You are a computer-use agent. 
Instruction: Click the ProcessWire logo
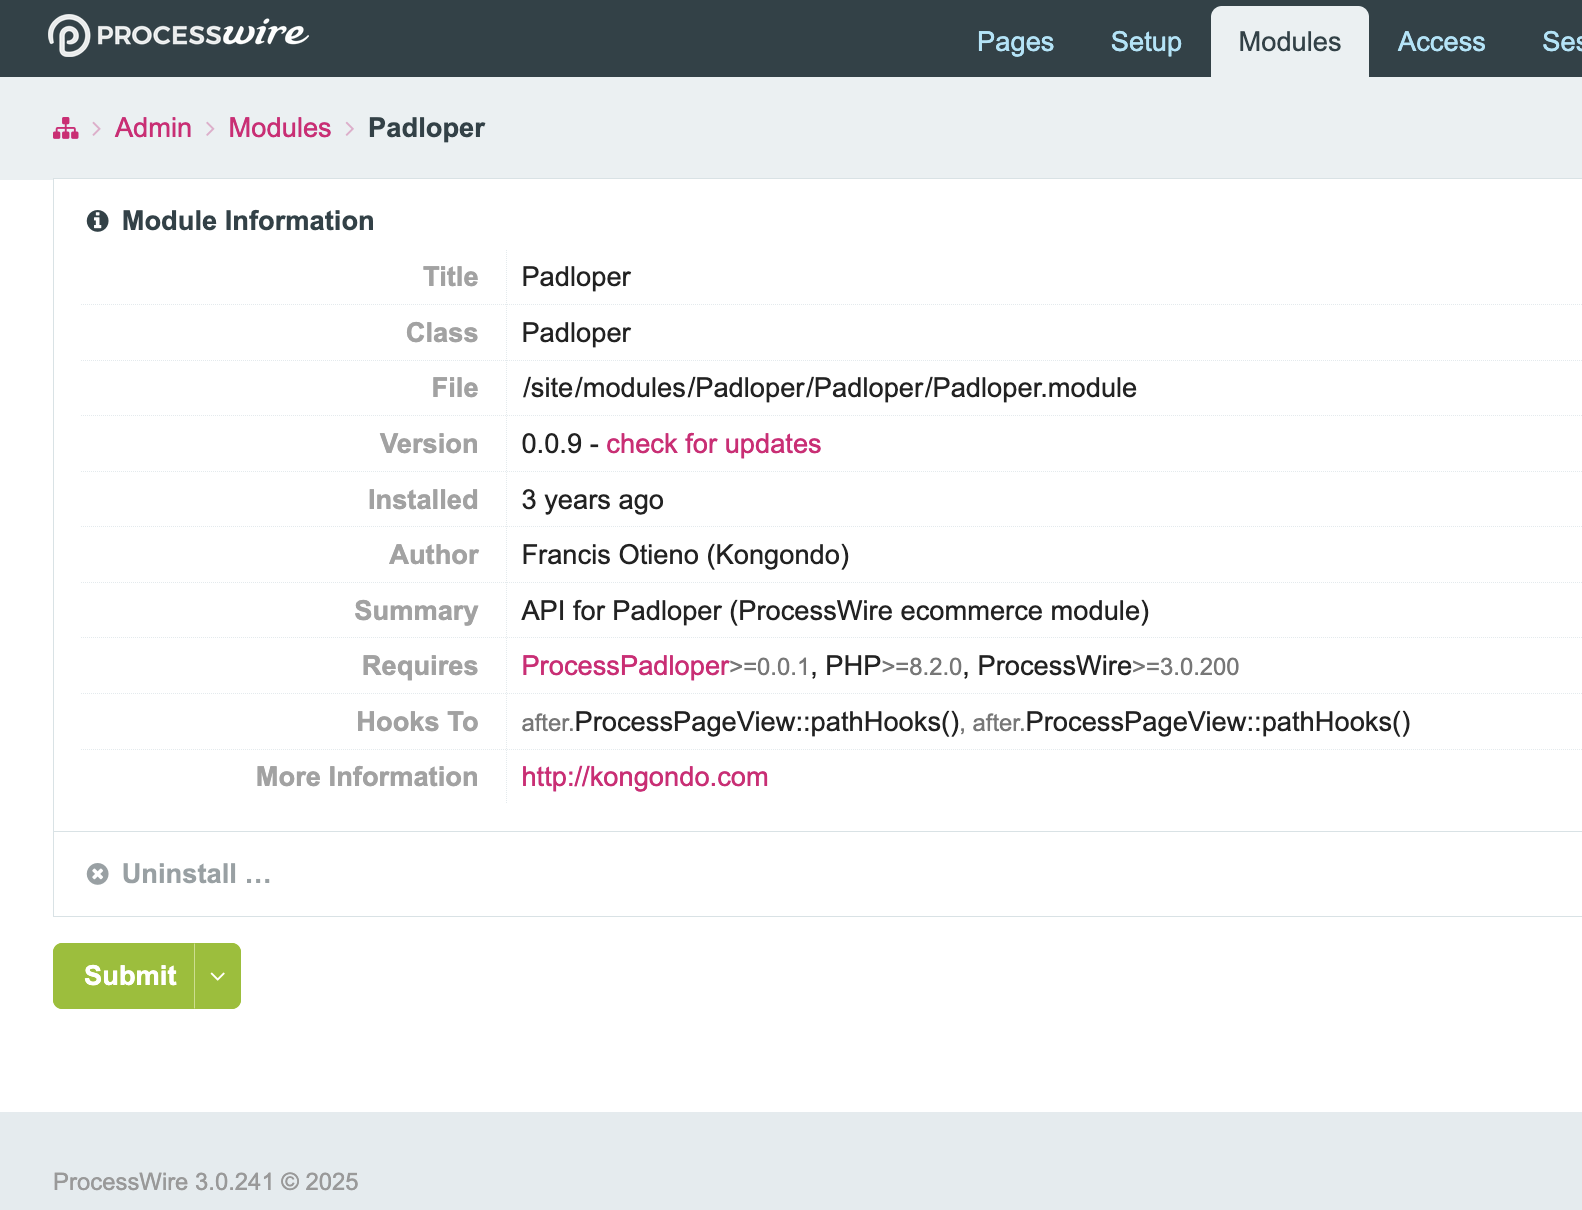tap(178, 36)
